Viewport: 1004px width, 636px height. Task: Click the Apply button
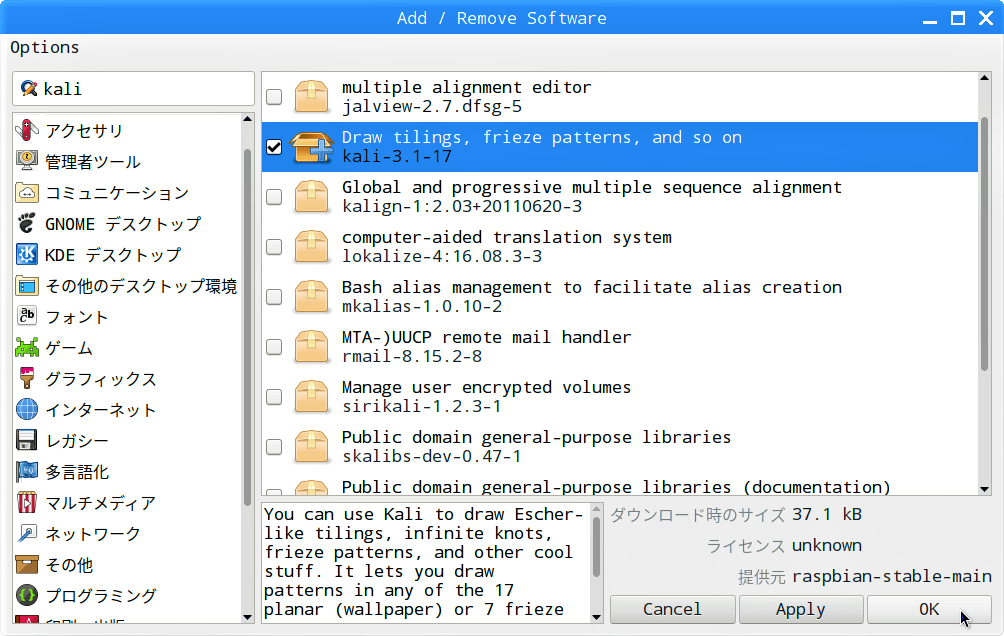tap(800, 609)
